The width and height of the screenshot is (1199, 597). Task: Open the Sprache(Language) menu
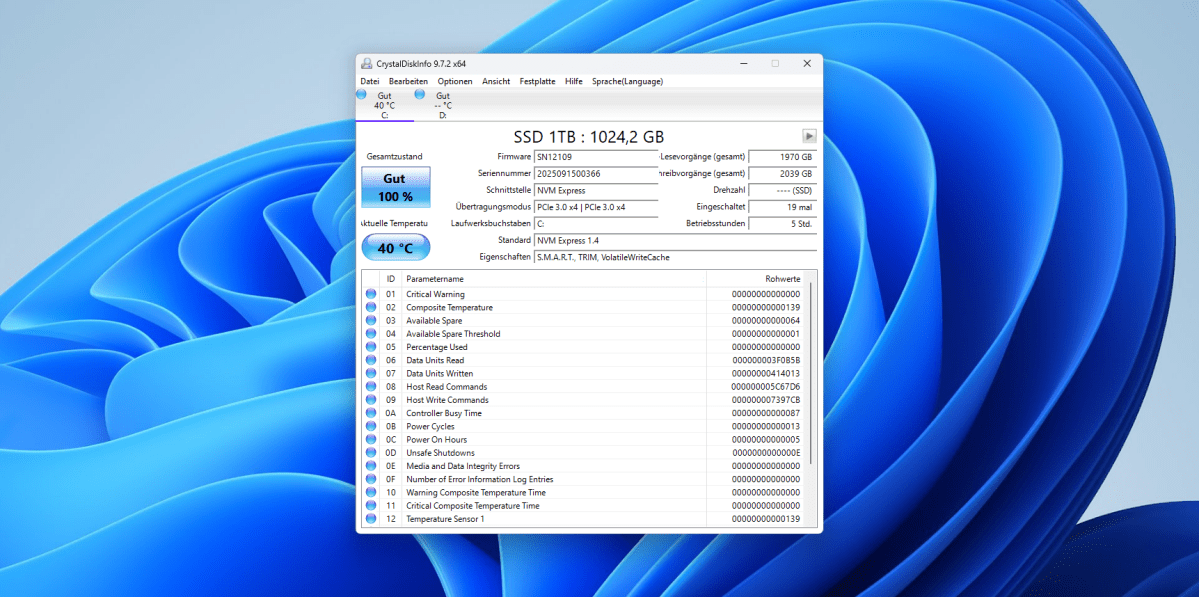(x=627, y=81)
